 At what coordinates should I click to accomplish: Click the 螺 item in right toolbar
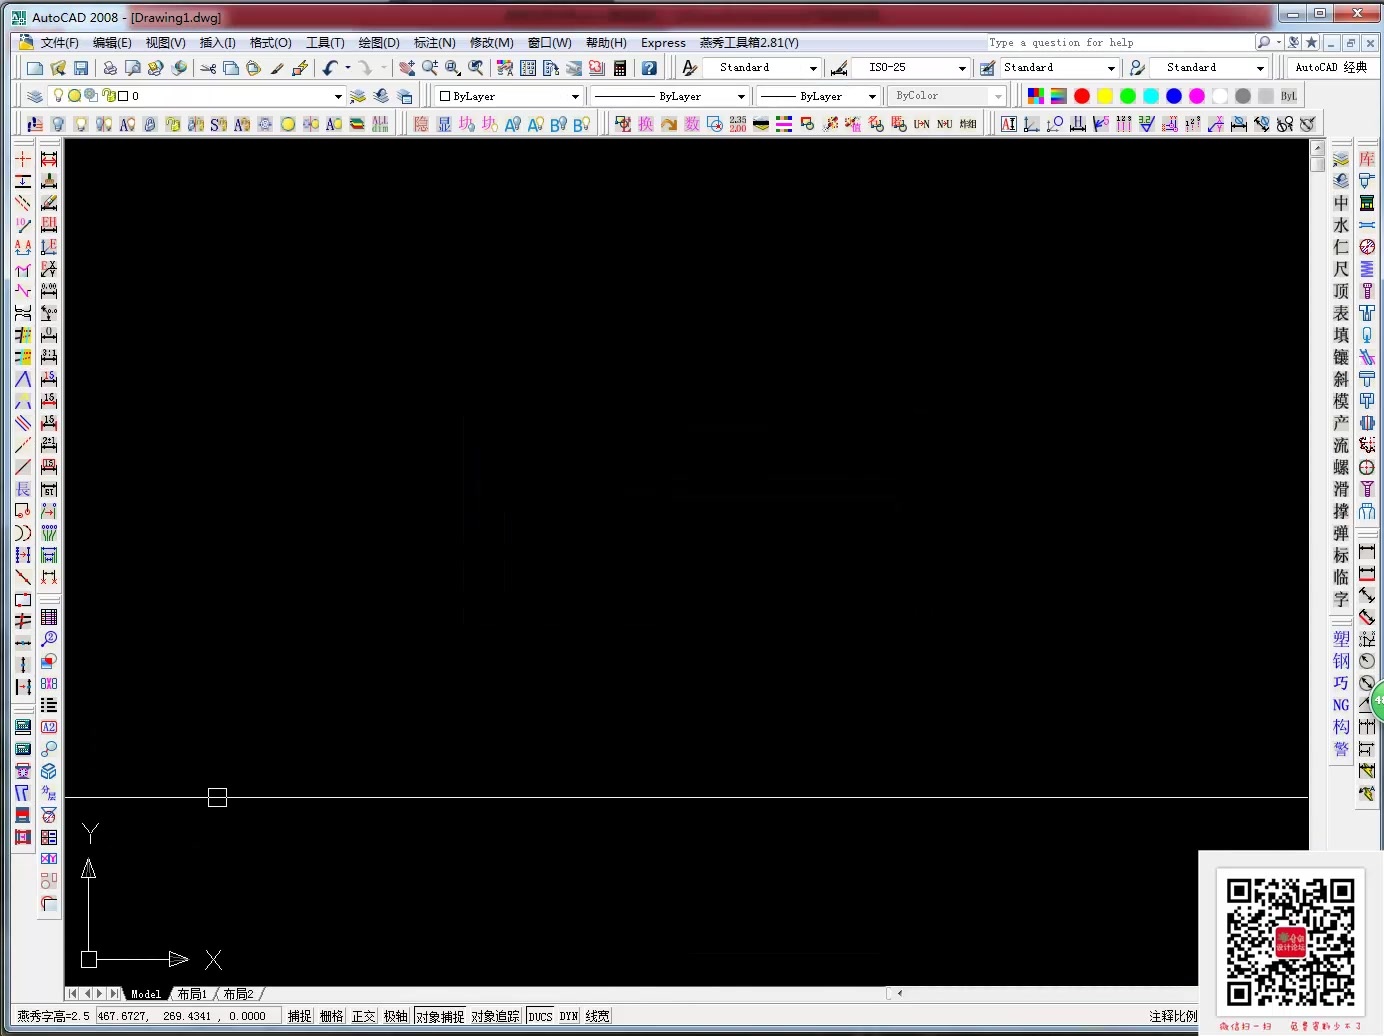[x=1341, y=467]
